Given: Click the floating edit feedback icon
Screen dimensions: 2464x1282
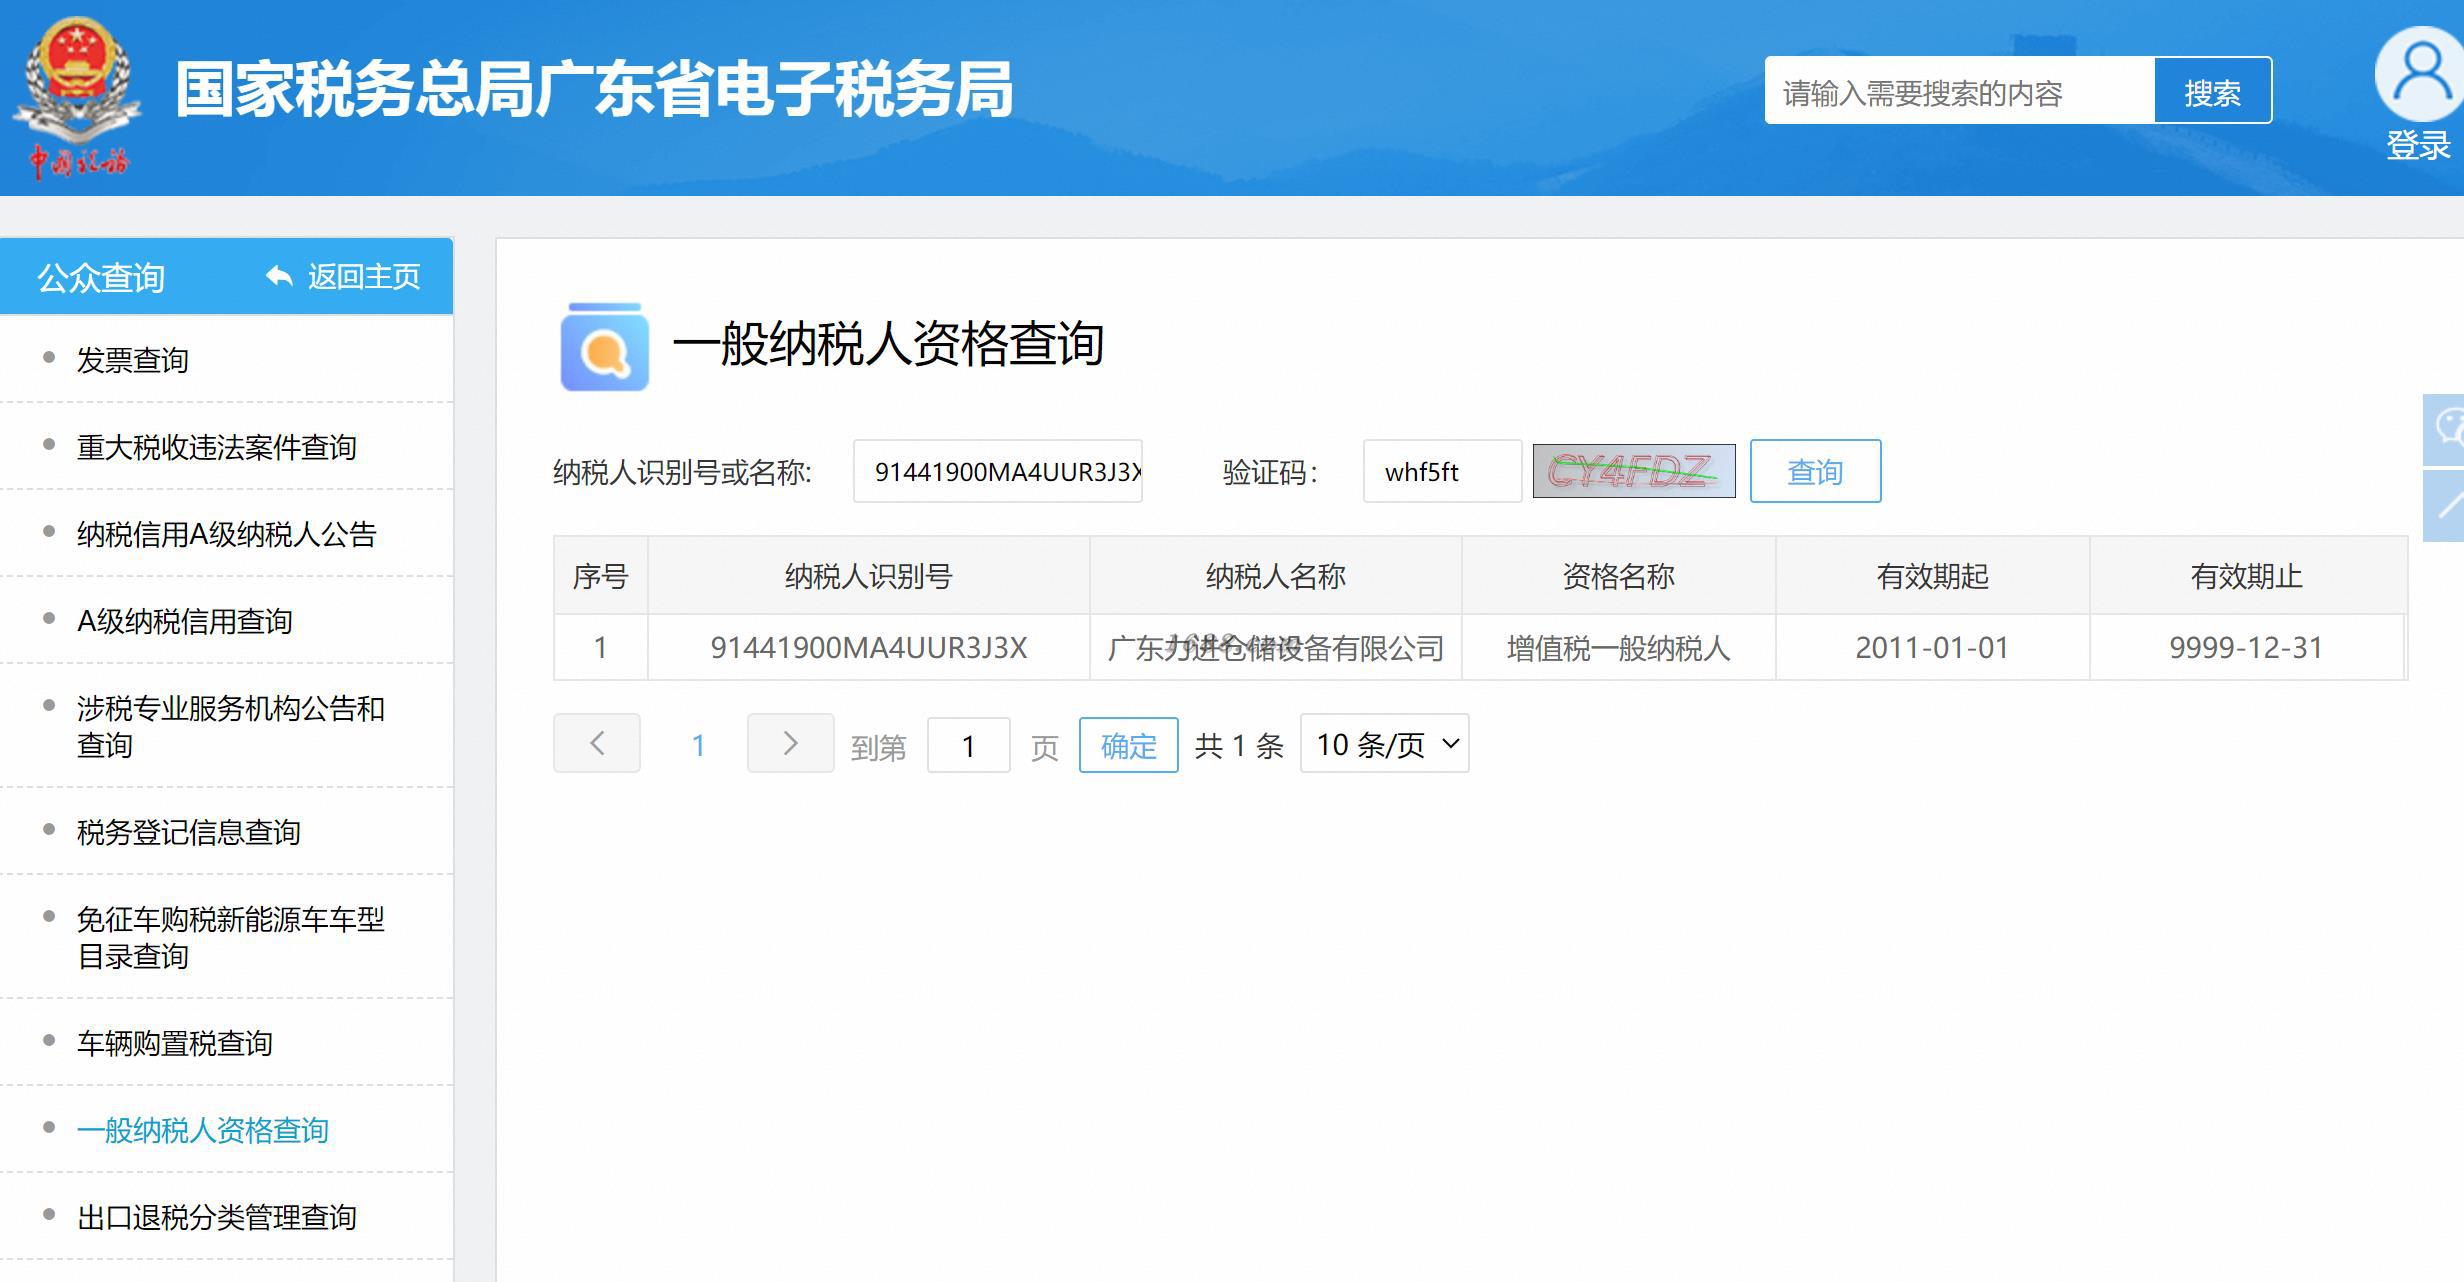Looking at the screenshot, I should point(2446,505).
